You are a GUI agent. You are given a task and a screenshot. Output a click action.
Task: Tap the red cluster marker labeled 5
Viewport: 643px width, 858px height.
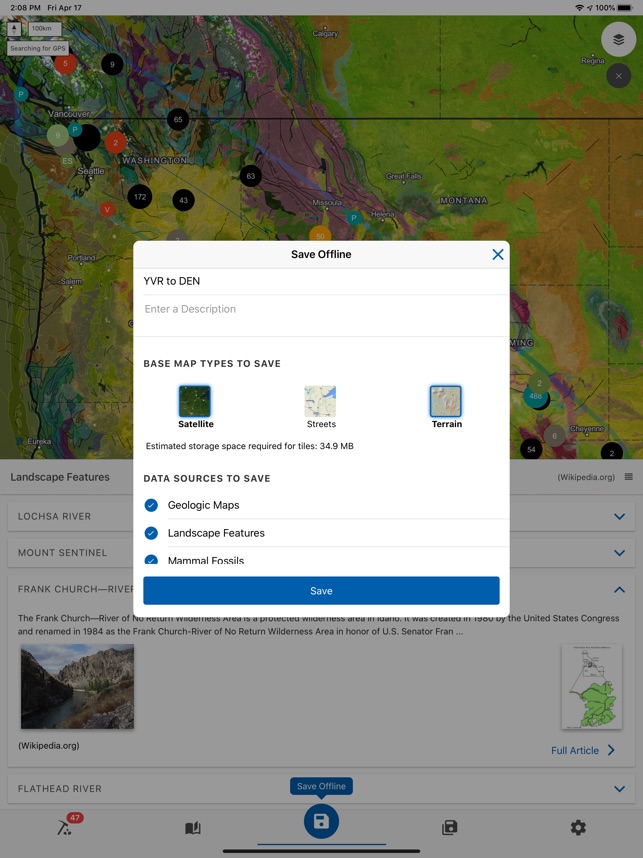pyautogui.click(x=65, y=63)
